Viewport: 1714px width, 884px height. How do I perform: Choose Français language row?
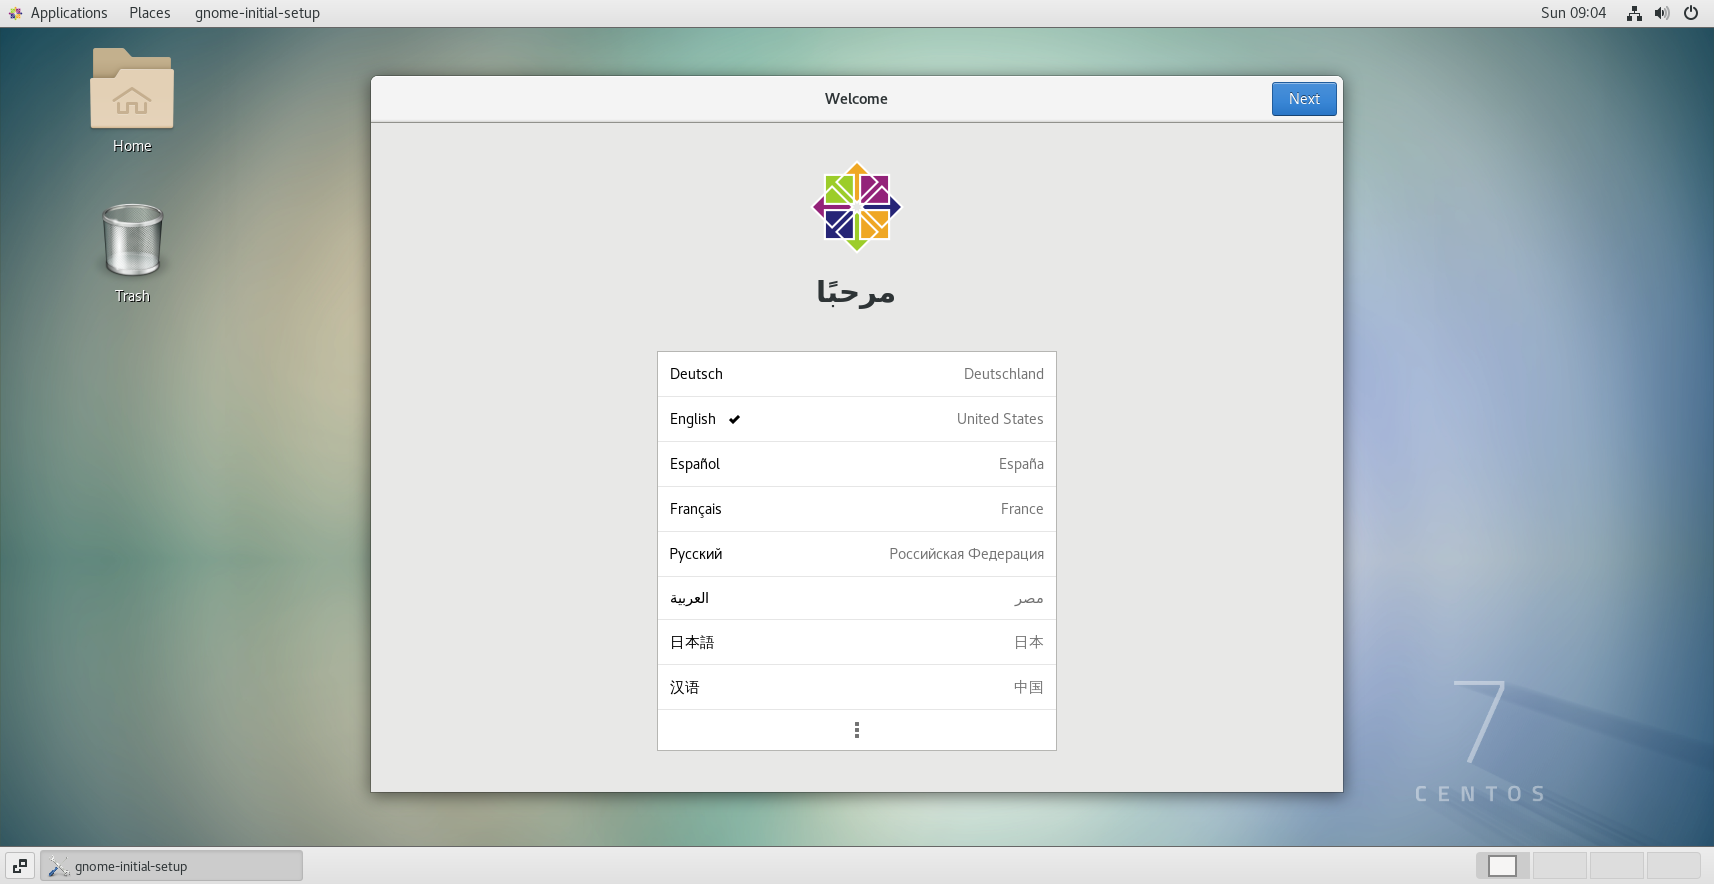click(857, 509)
